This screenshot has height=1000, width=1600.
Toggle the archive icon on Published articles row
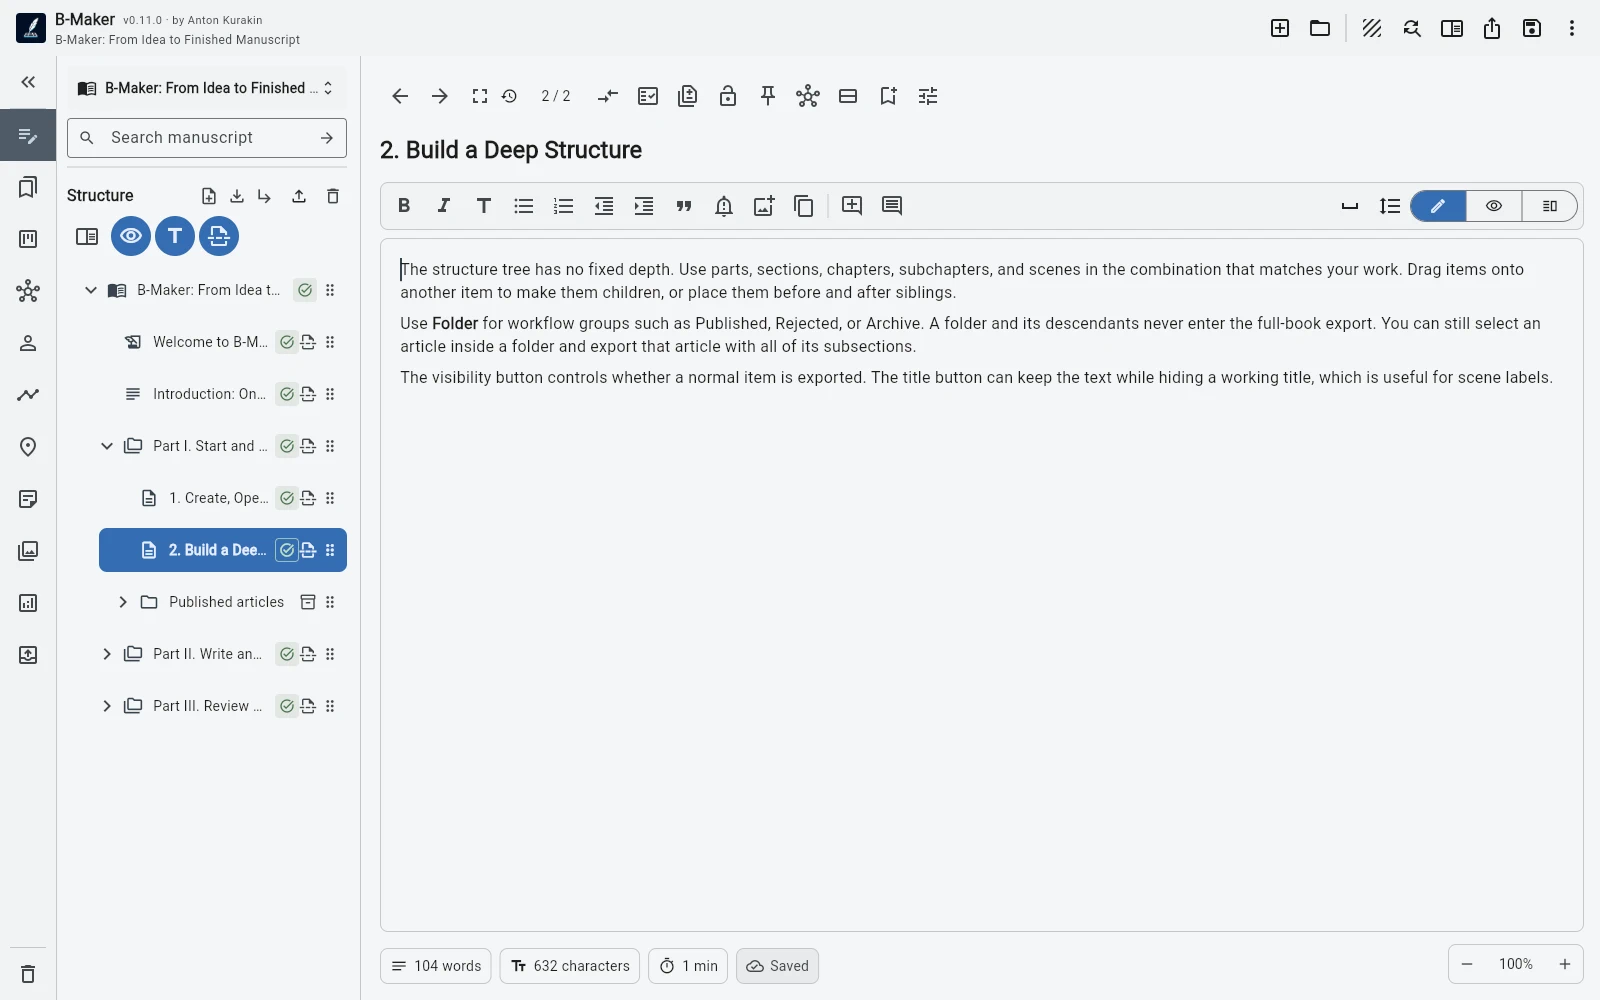pyautogui.click(x=308, y=602)
